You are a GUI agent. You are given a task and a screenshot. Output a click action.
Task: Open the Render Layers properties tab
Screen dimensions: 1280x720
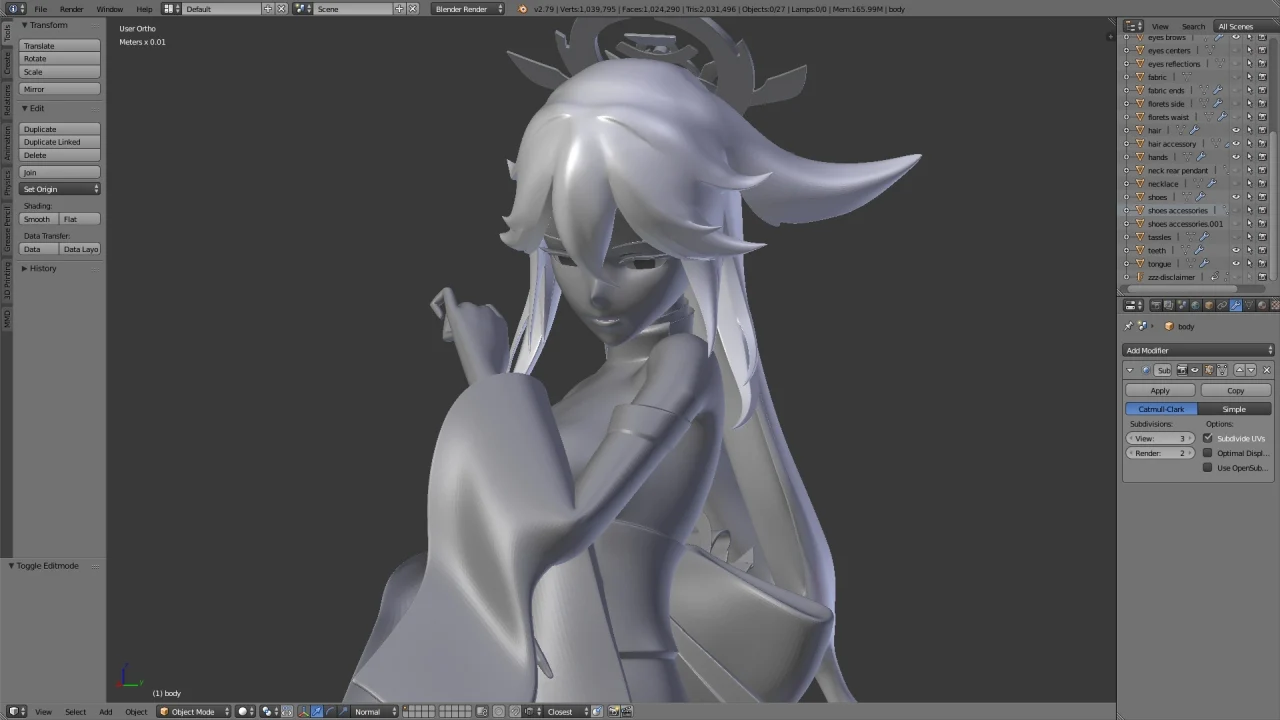click(1169, 305)
